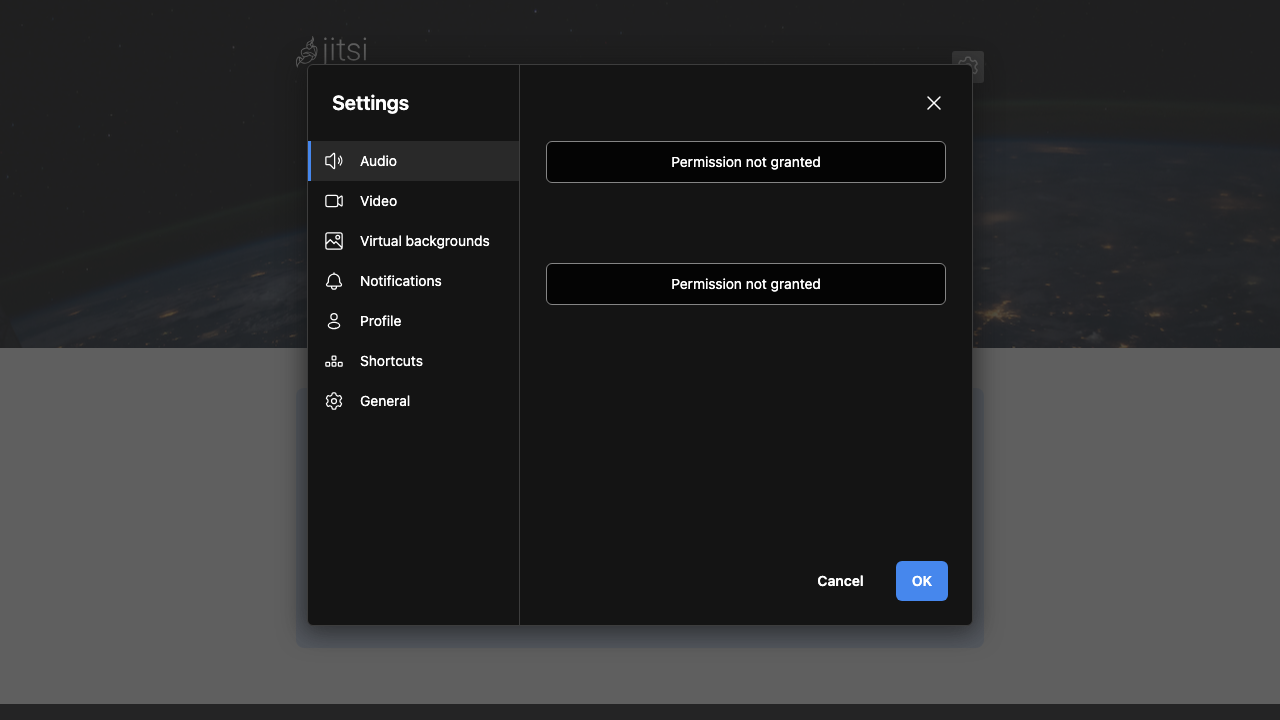Click the General gear icon
This screenshot has height=720, width=1280.
tap(334, 401)
